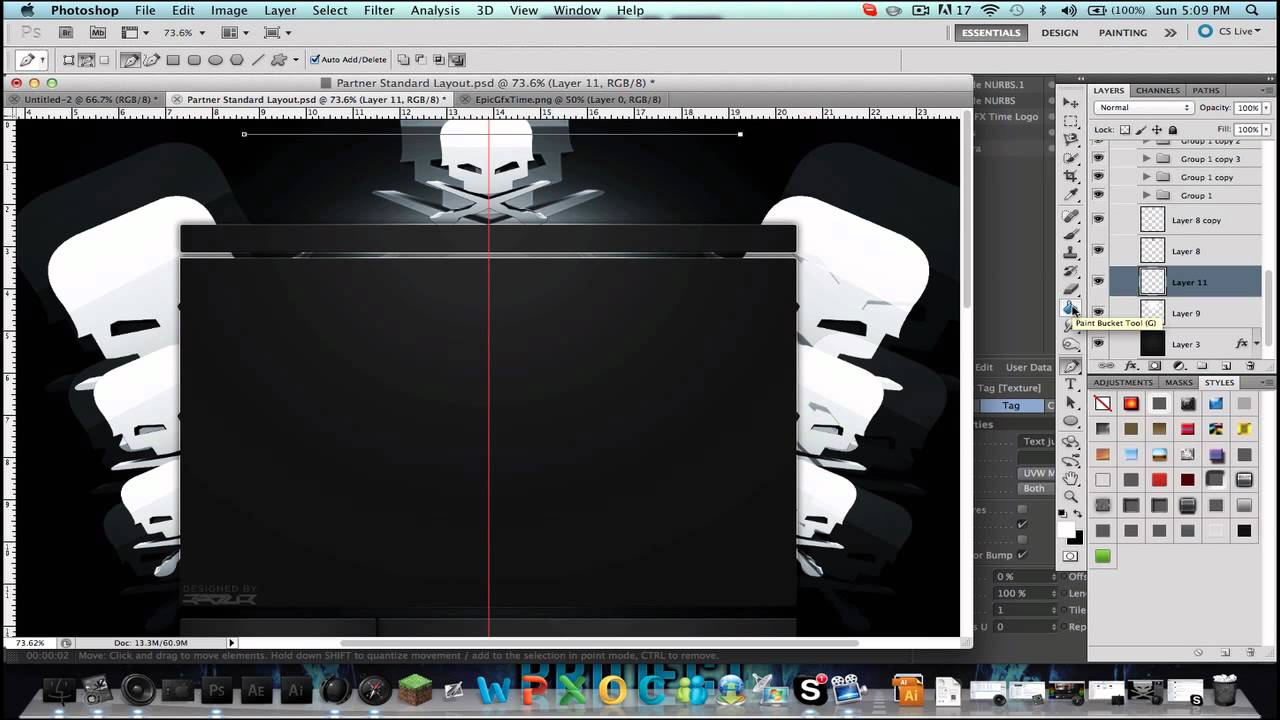
Task: Select the Pen tool in tools panel
Action: (x=1071, y=366)
